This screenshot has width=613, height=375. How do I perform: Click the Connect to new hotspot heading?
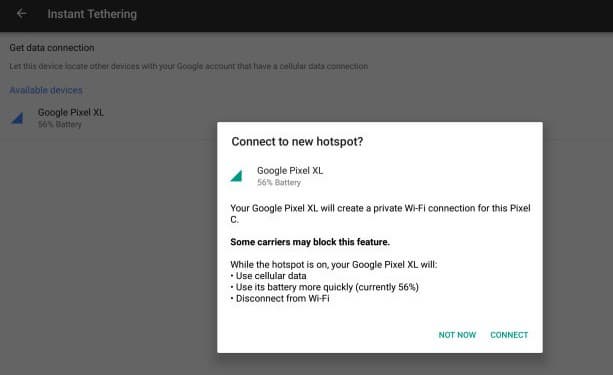pos(297,142)
